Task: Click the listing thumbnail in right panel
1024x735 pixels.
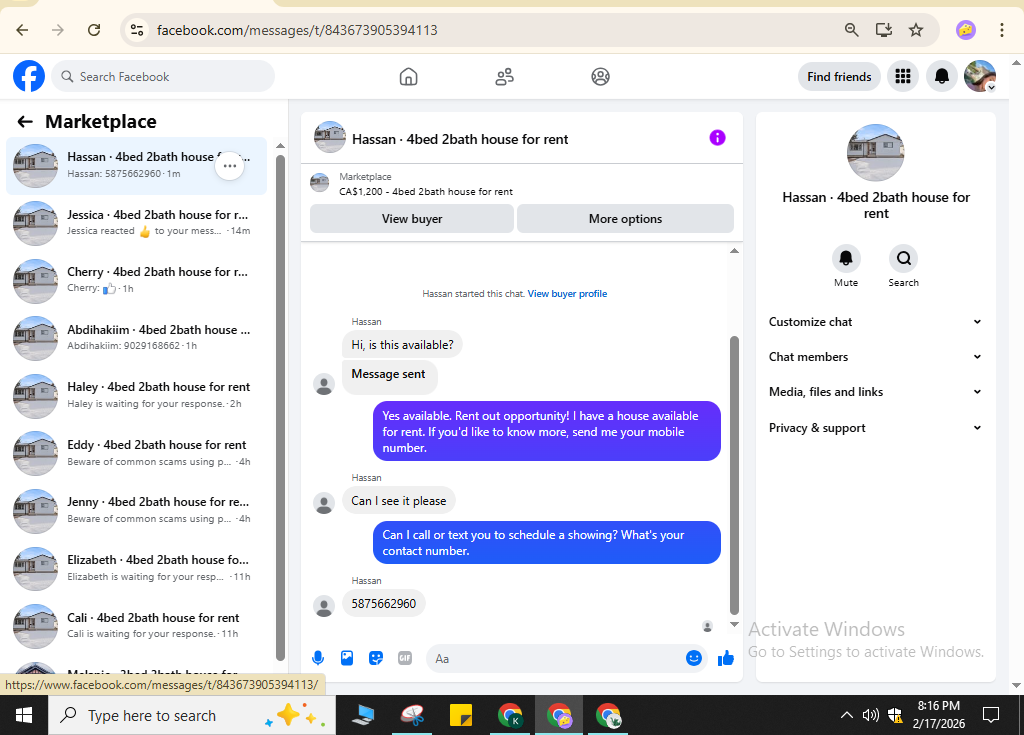Action: coord(875,152)
